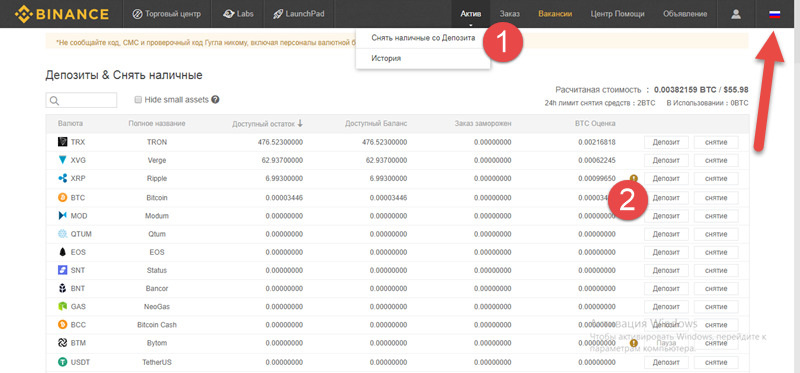800x373 pixels.
Task: Click снятие button for SNT
Action: coord(716,270)
